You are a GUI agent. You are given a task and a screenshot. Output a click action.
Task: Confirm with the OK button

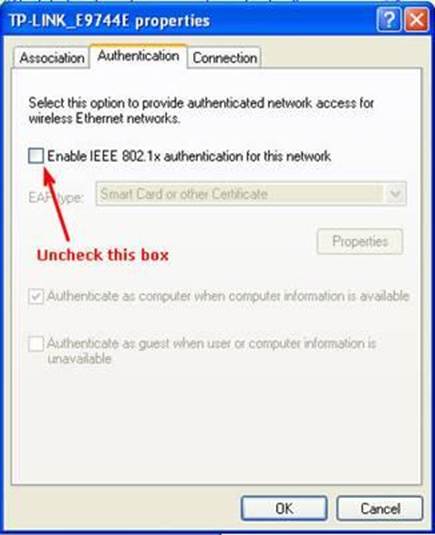(x=284, y=508)
